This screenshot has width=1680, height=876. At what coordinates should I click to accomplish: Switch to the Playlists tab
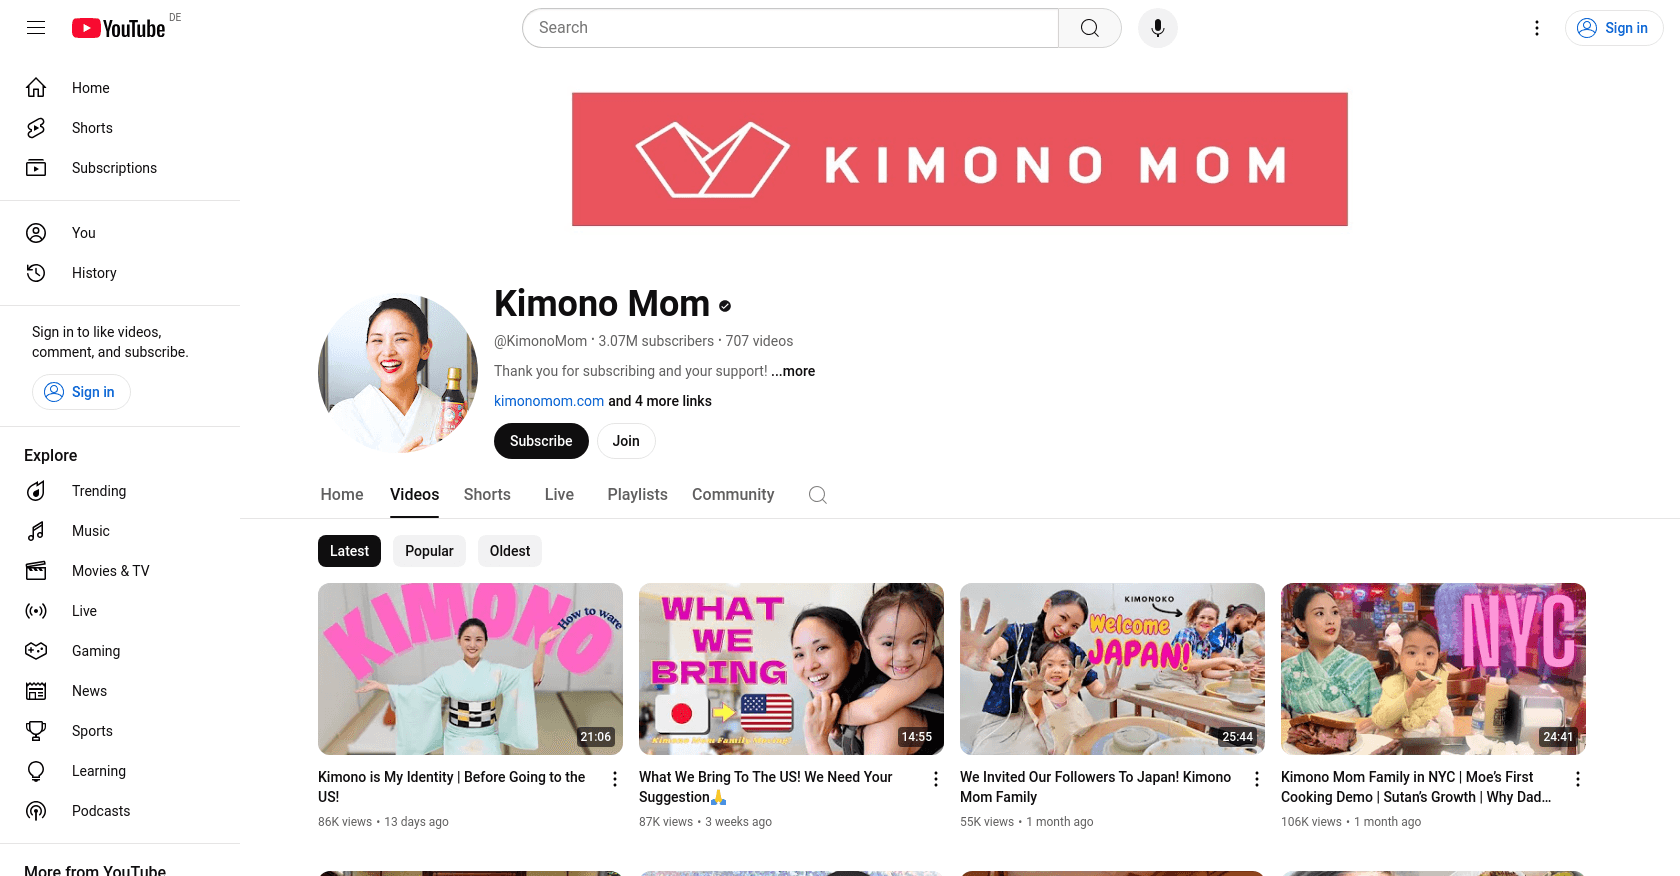(637, 495)
